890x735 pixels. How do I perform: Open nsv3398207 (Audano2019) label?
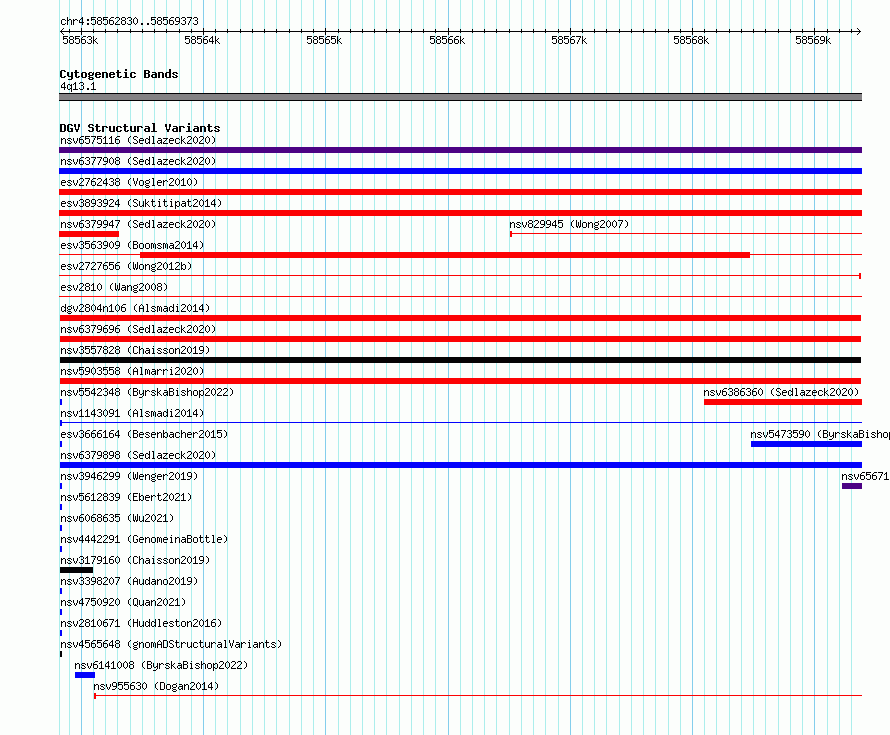(x=129, y=581)
